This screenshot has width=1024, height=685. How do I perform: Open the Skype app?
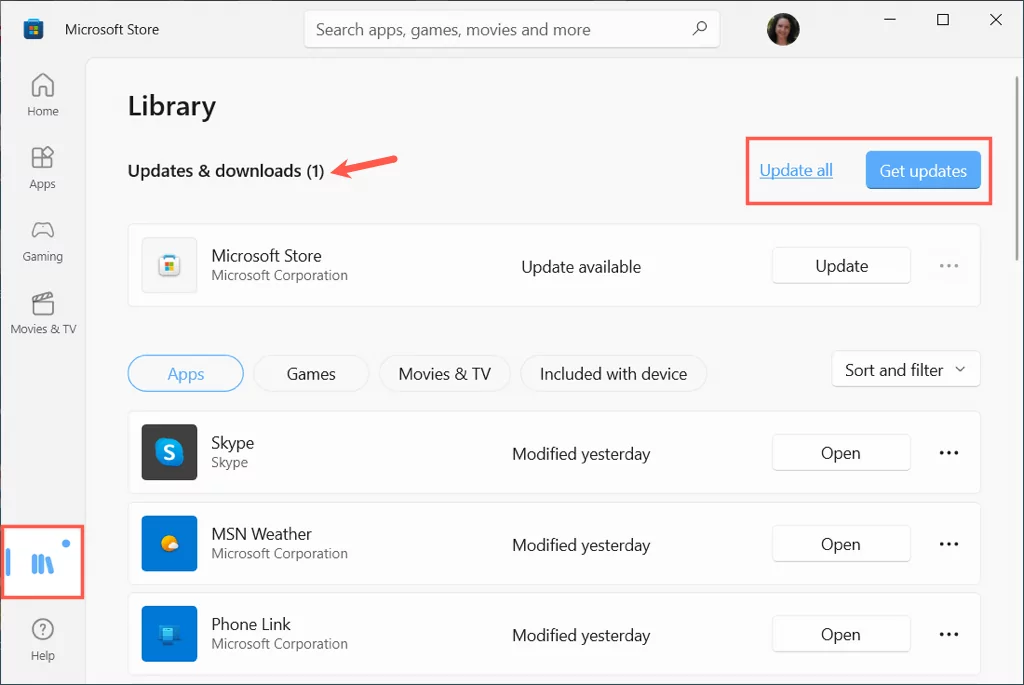coord(841,453)
